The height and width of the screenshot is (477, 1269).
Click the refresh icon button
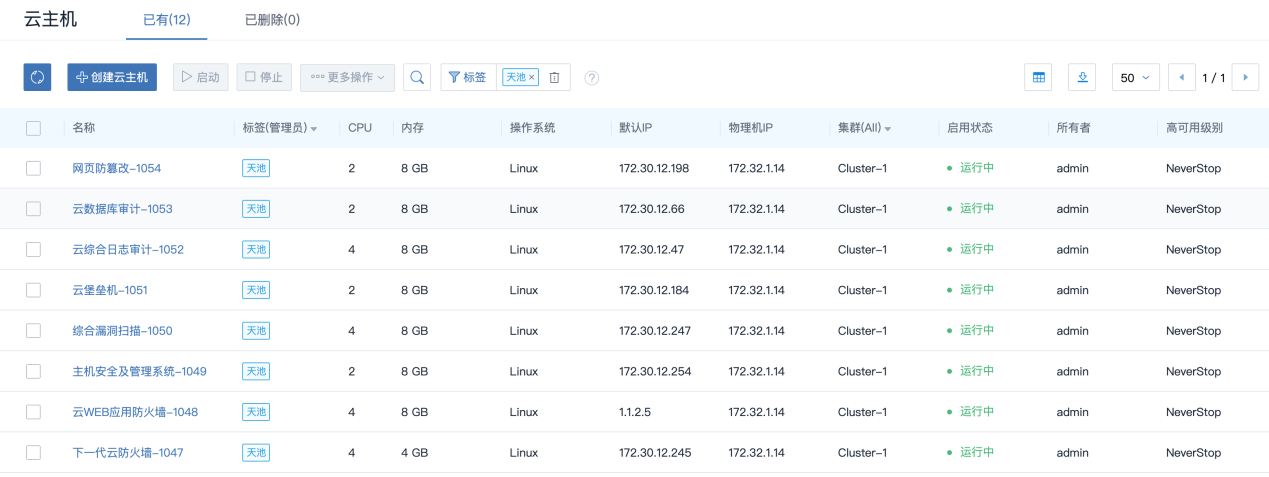pyautogui.click(x=37, y=77)
